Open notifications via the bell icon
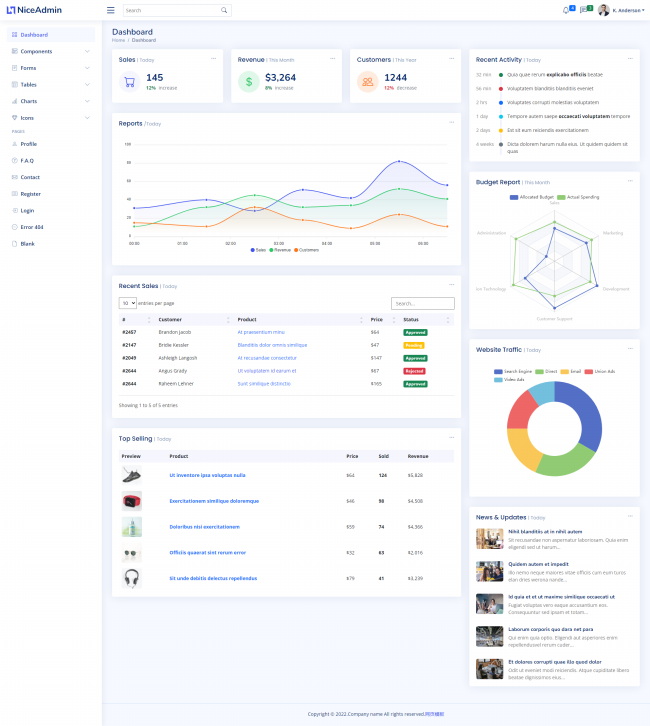The height and width of the screenshot is (726, 650). pos(566,10)
